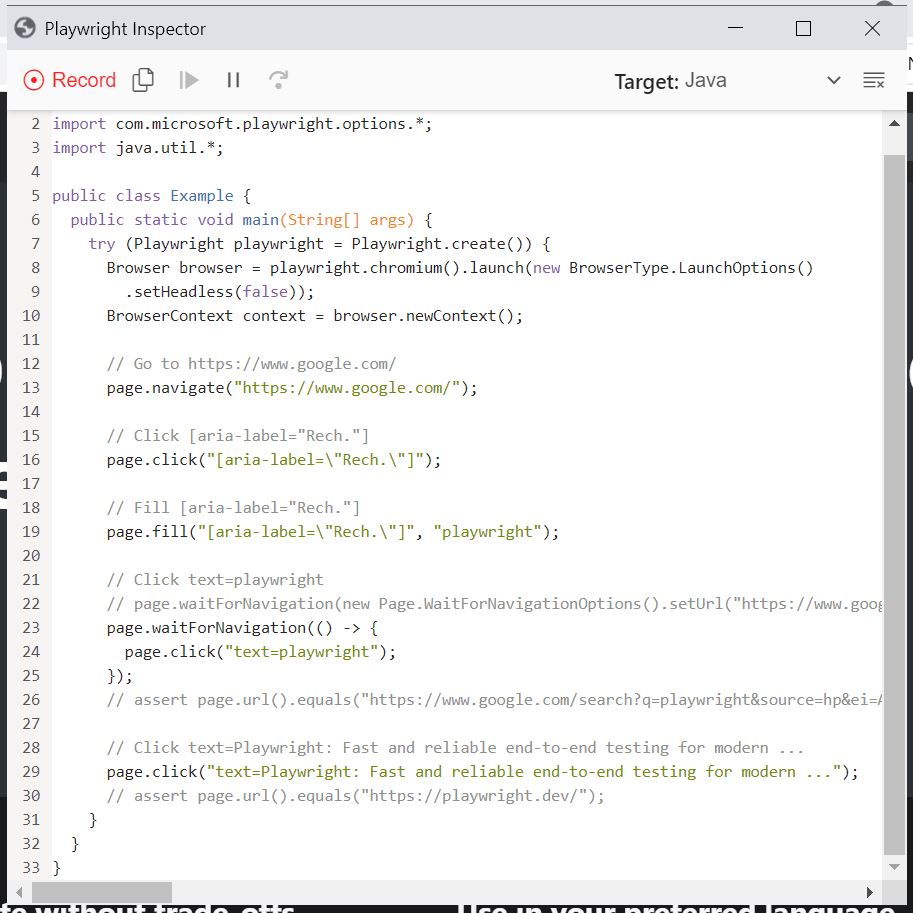Screen dimensions: 913x913
Task: Click the Step over icon
Action: pyautogui.click(x=278, y=80)
